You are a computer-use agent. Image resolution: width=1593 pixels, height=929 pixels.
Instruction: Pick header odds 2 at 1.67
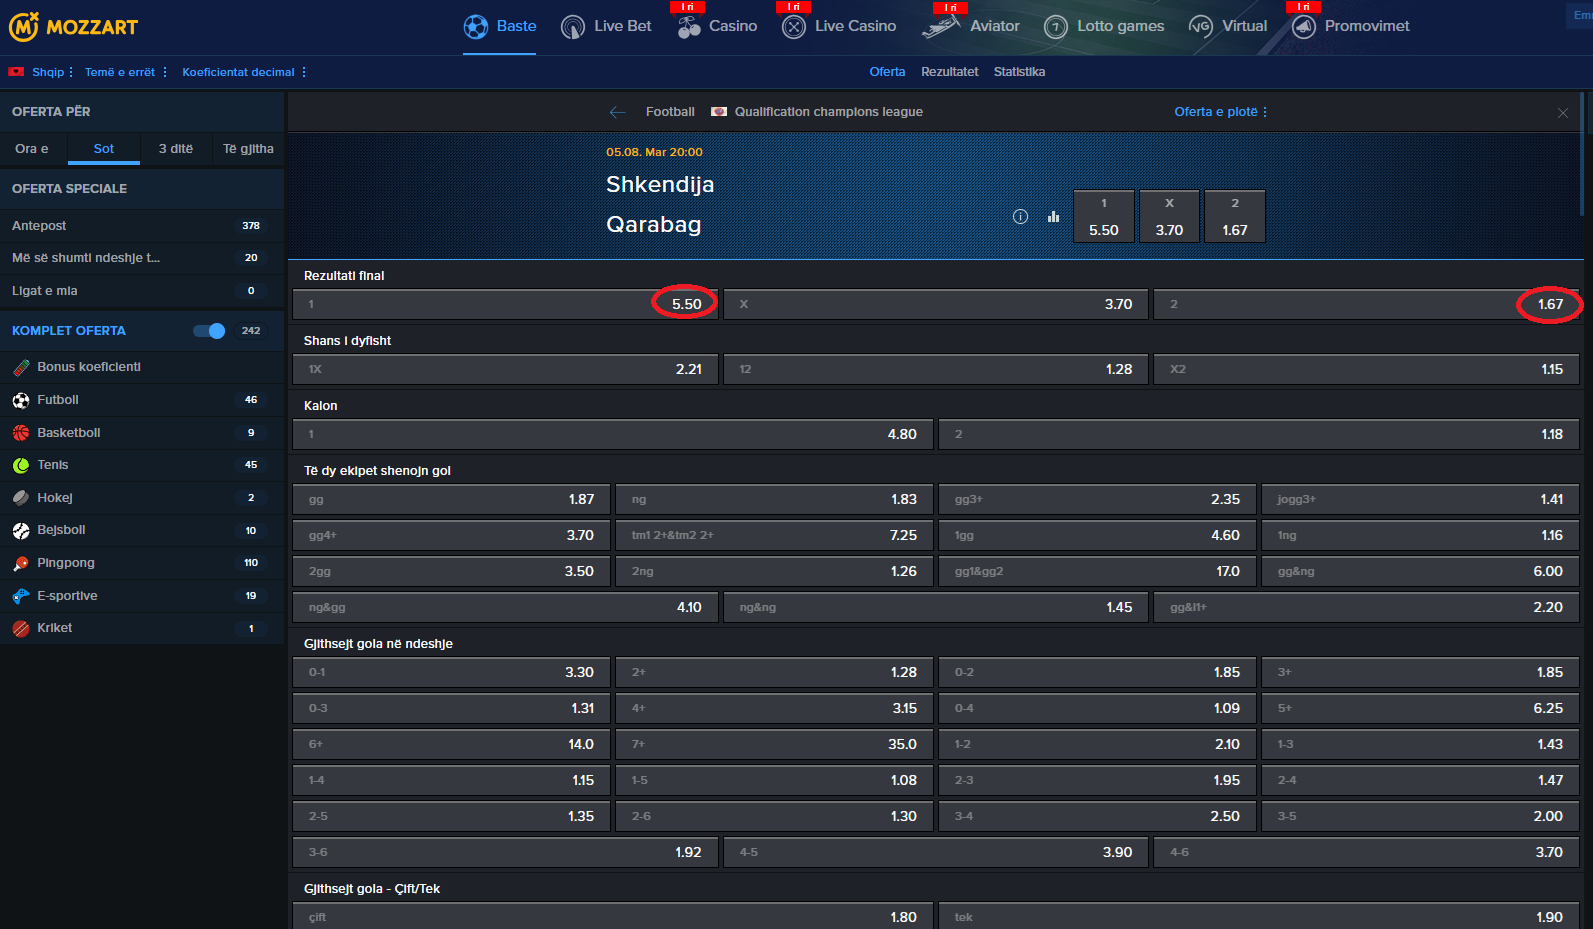pos(1235,217)
